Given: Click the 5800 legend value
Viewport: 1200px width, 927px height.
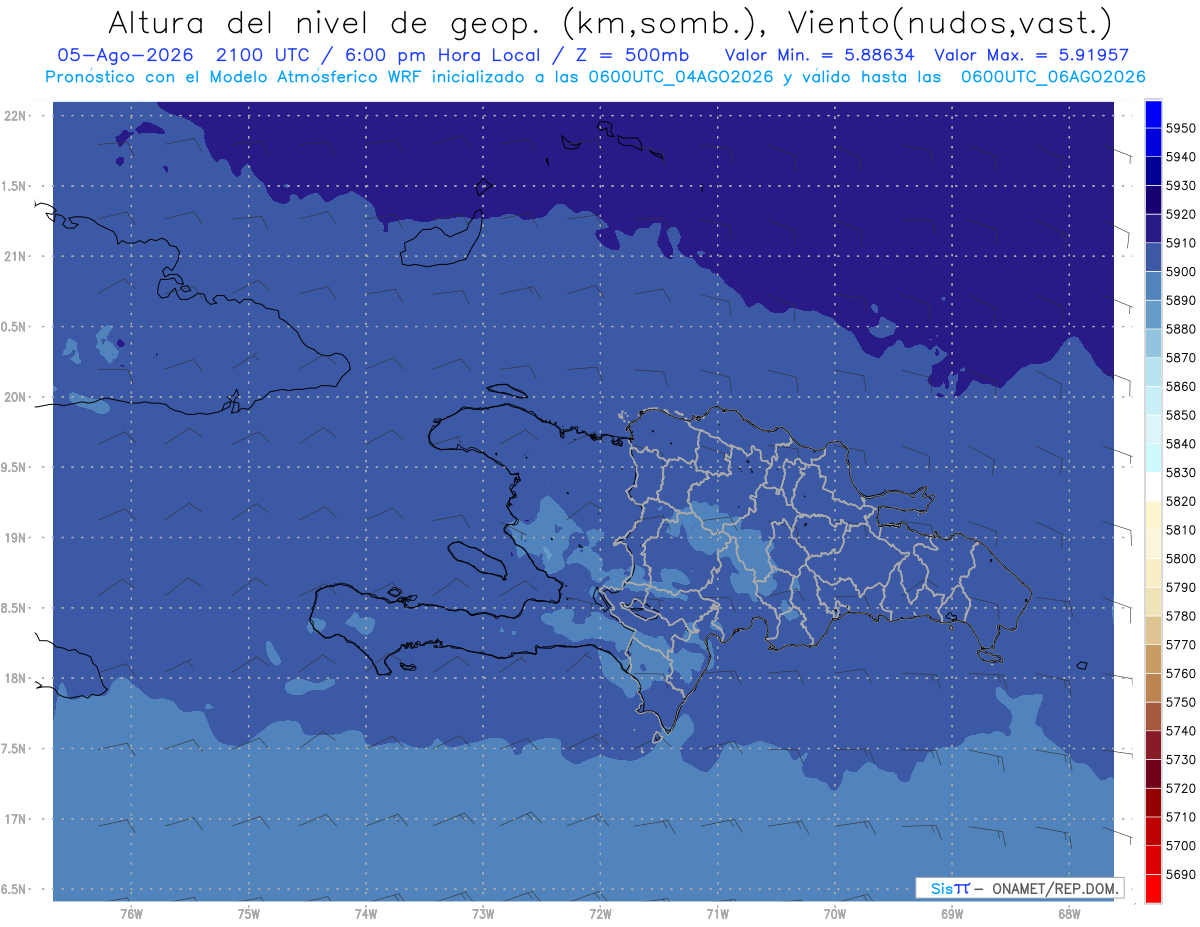Looking at the screenshot, I should click(1181, 558).
